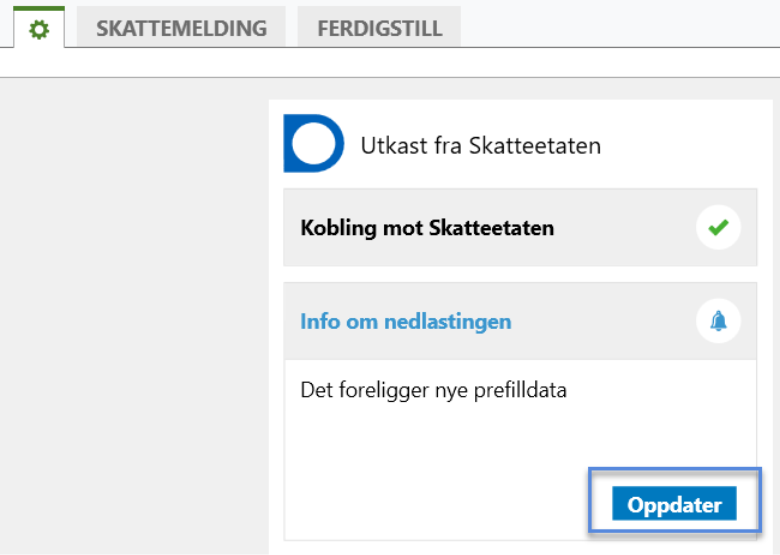Follow the Info om nedlastingen link

(x=405, y=322)
